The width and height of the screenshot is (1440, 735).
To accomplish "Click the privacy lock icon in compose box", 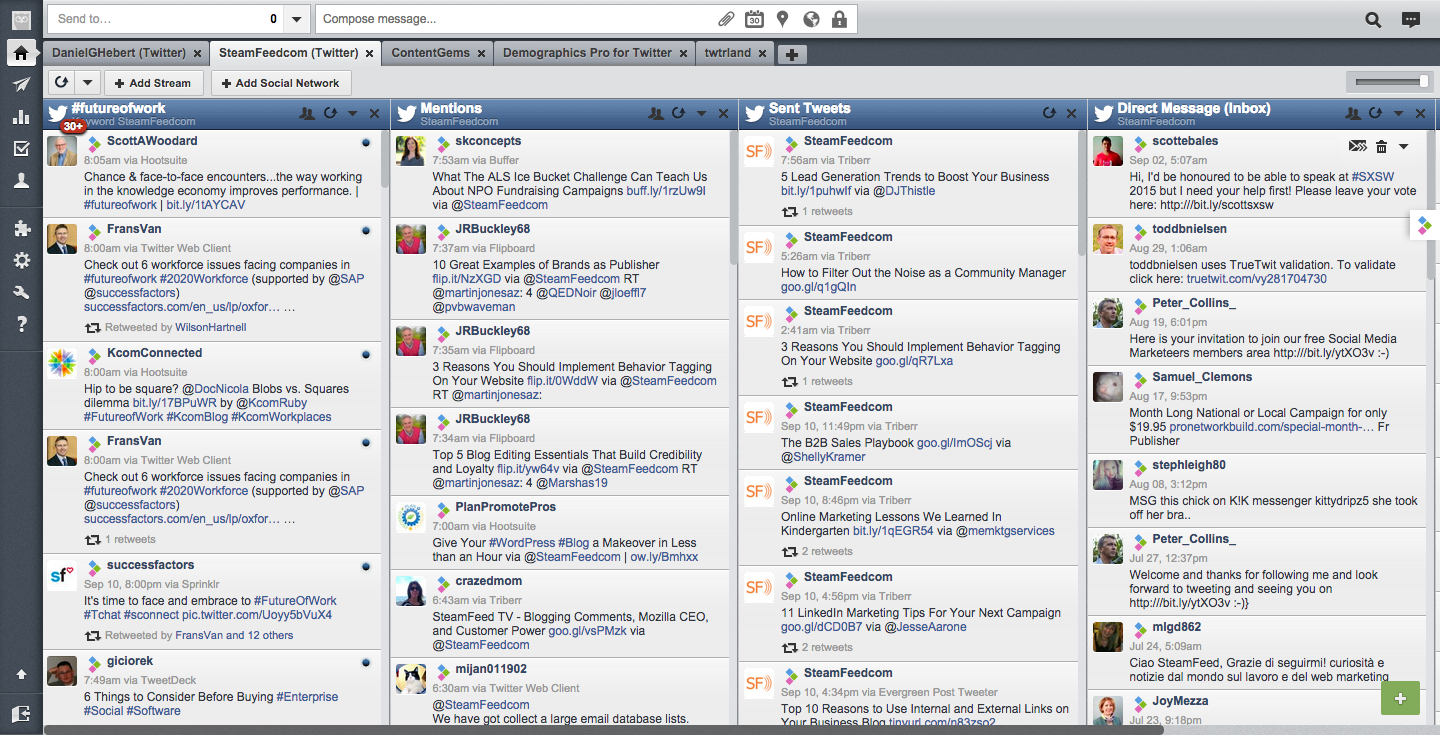I will click(x=838, y=19).
